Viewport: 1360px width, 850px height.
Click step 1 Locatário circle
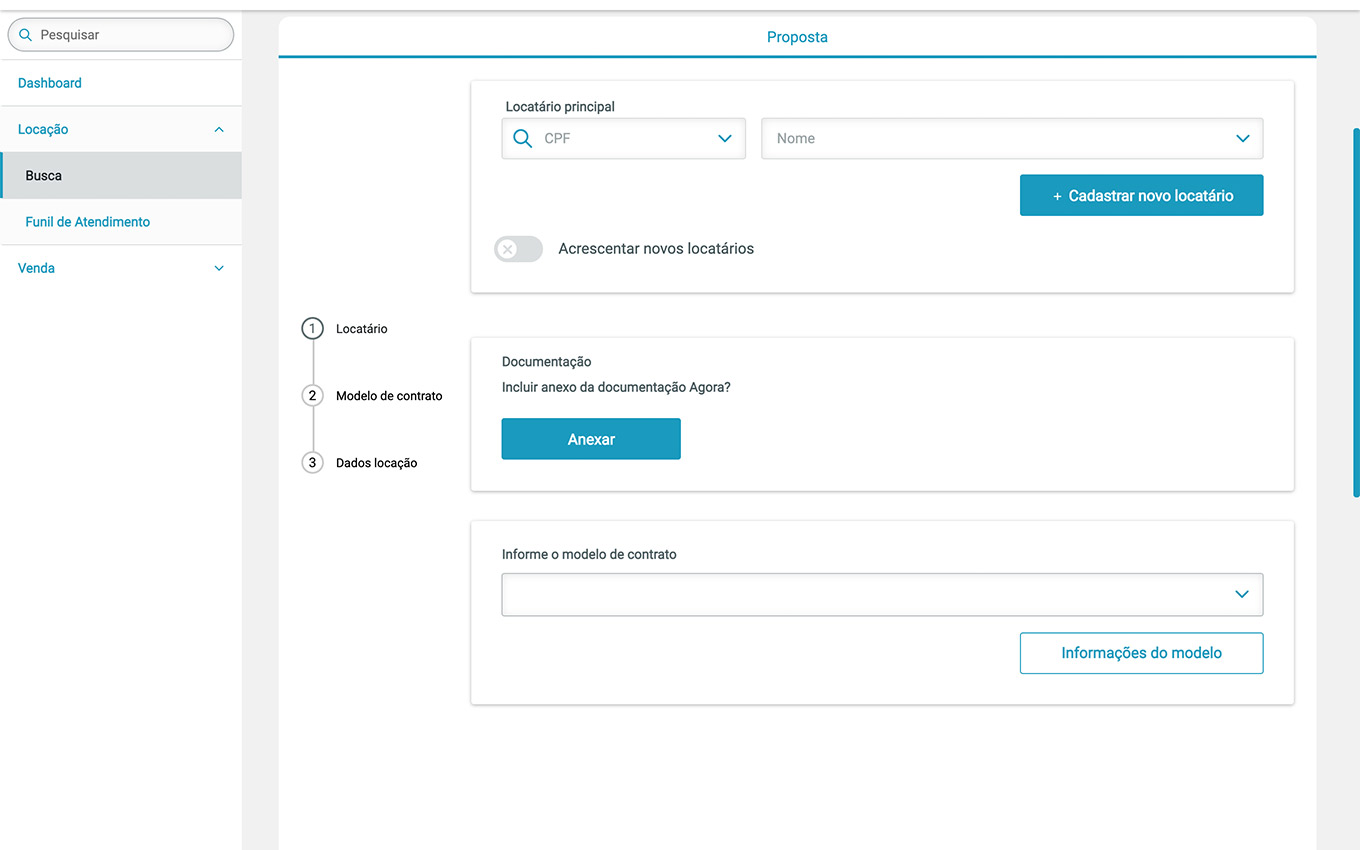[x=312, y=329]
